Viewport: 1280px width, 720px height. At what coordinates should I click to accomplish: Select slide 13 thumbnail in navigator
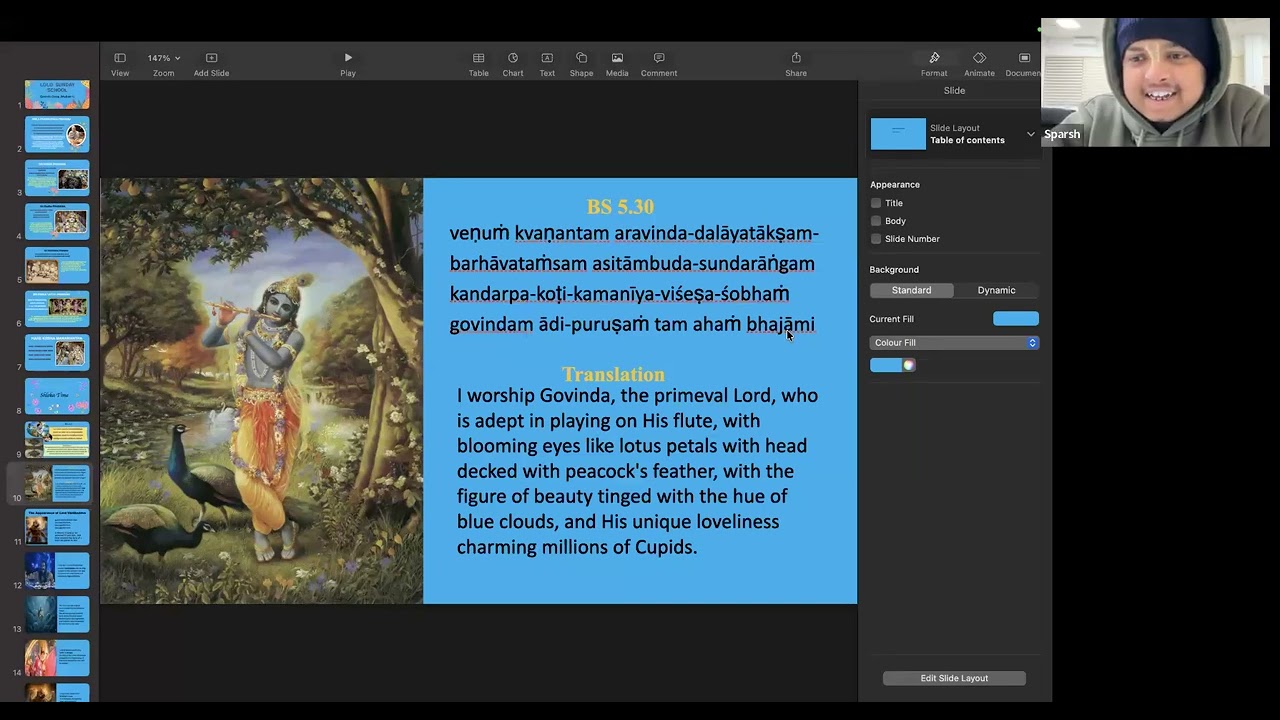57,614
